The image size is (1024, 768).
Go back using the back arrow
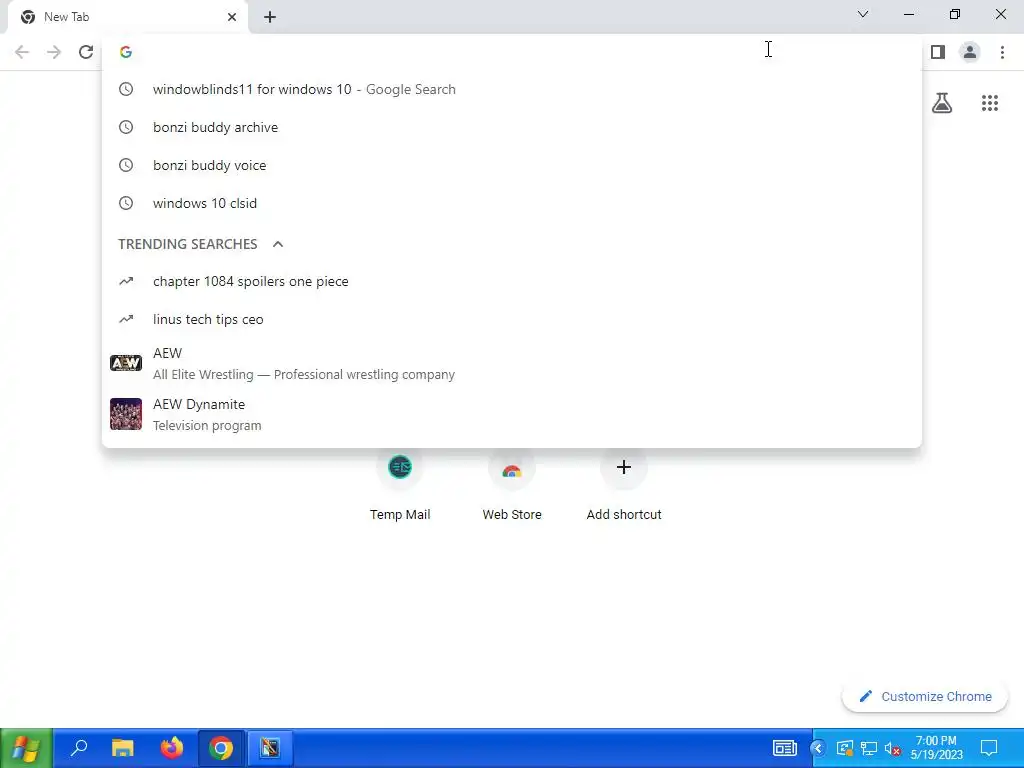click(x=22, y=52)
